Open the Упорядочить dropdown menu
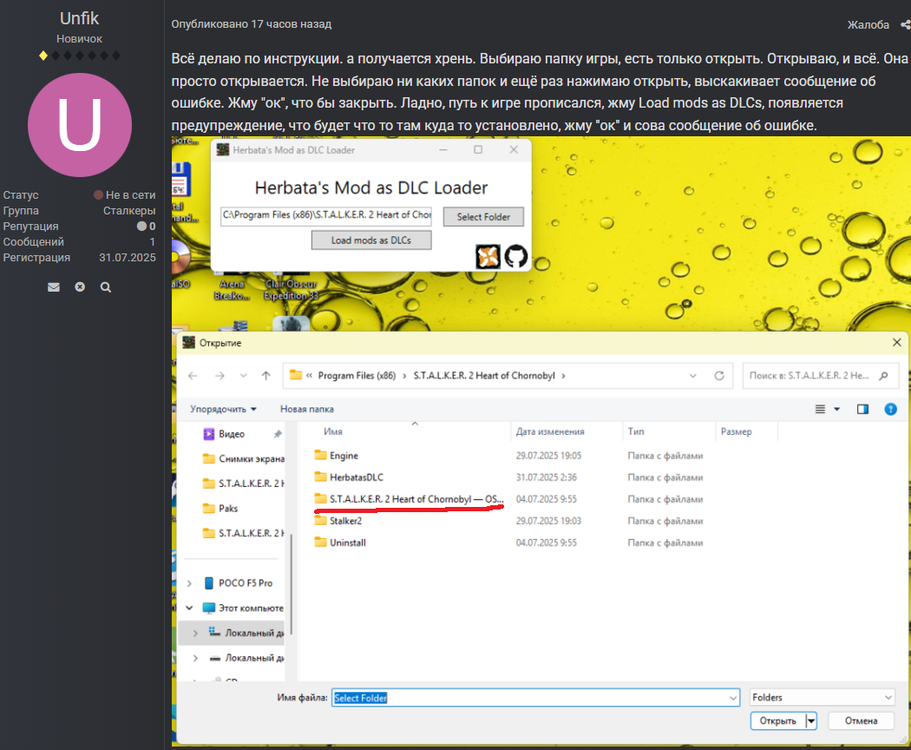 pyautogui.click(x=224, y=409)
